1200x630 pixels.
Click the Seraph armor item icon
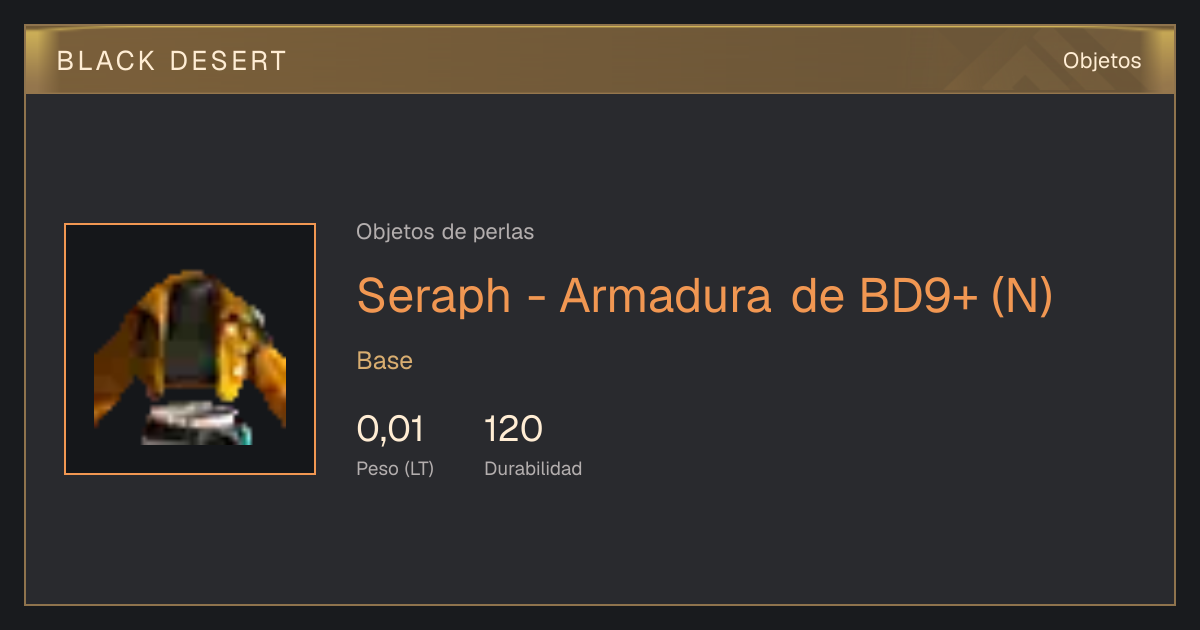190,349
